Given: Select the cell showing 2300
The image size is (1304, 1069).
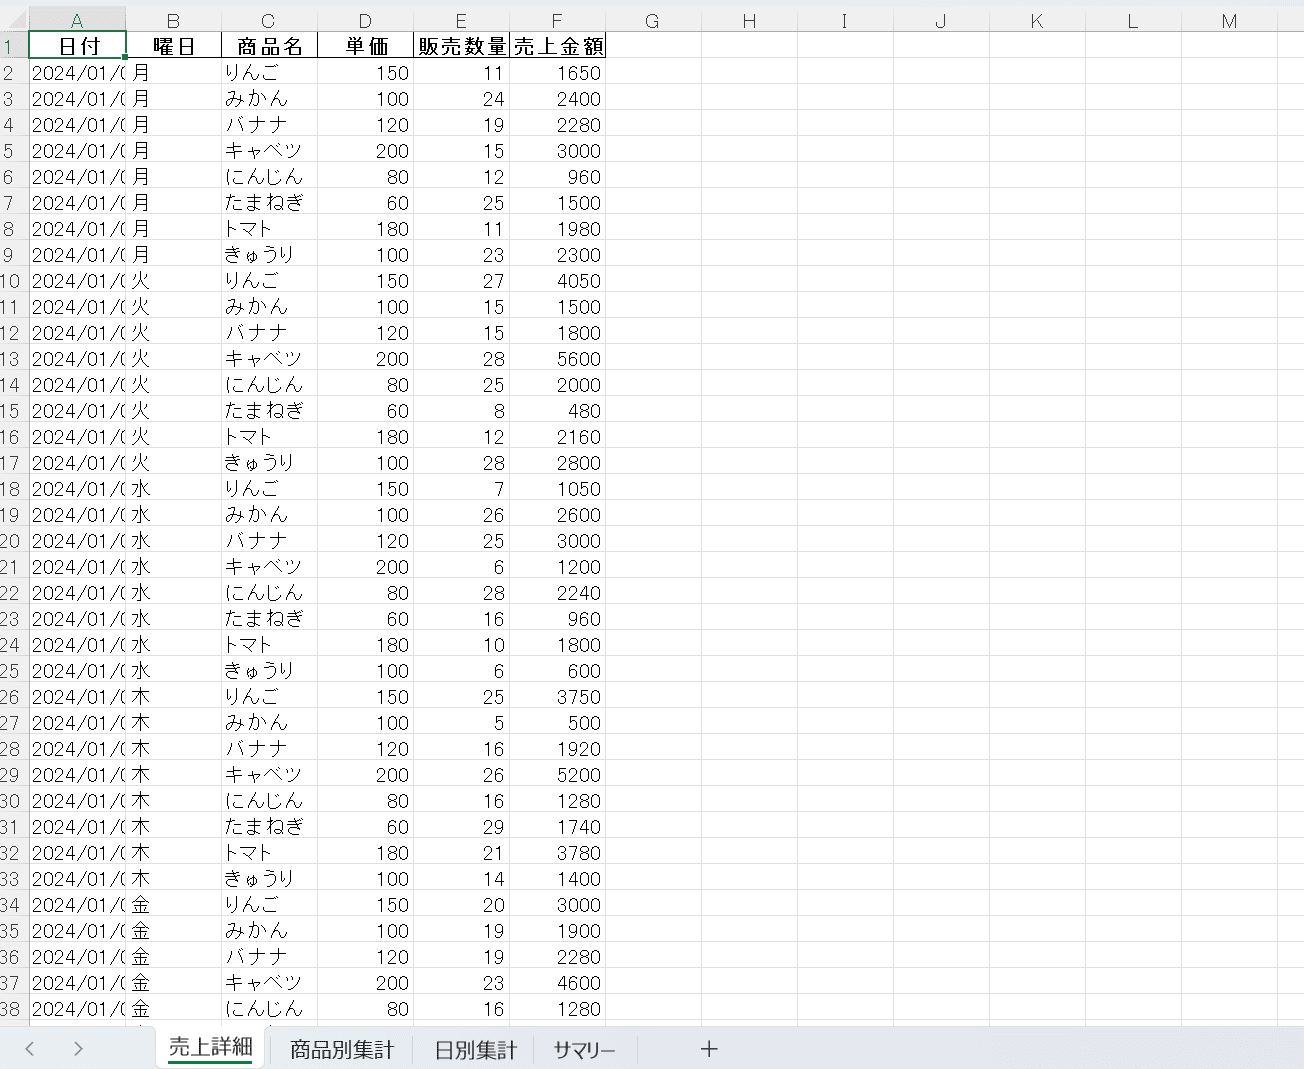Looking at the screenshot, I should [557, 255].
